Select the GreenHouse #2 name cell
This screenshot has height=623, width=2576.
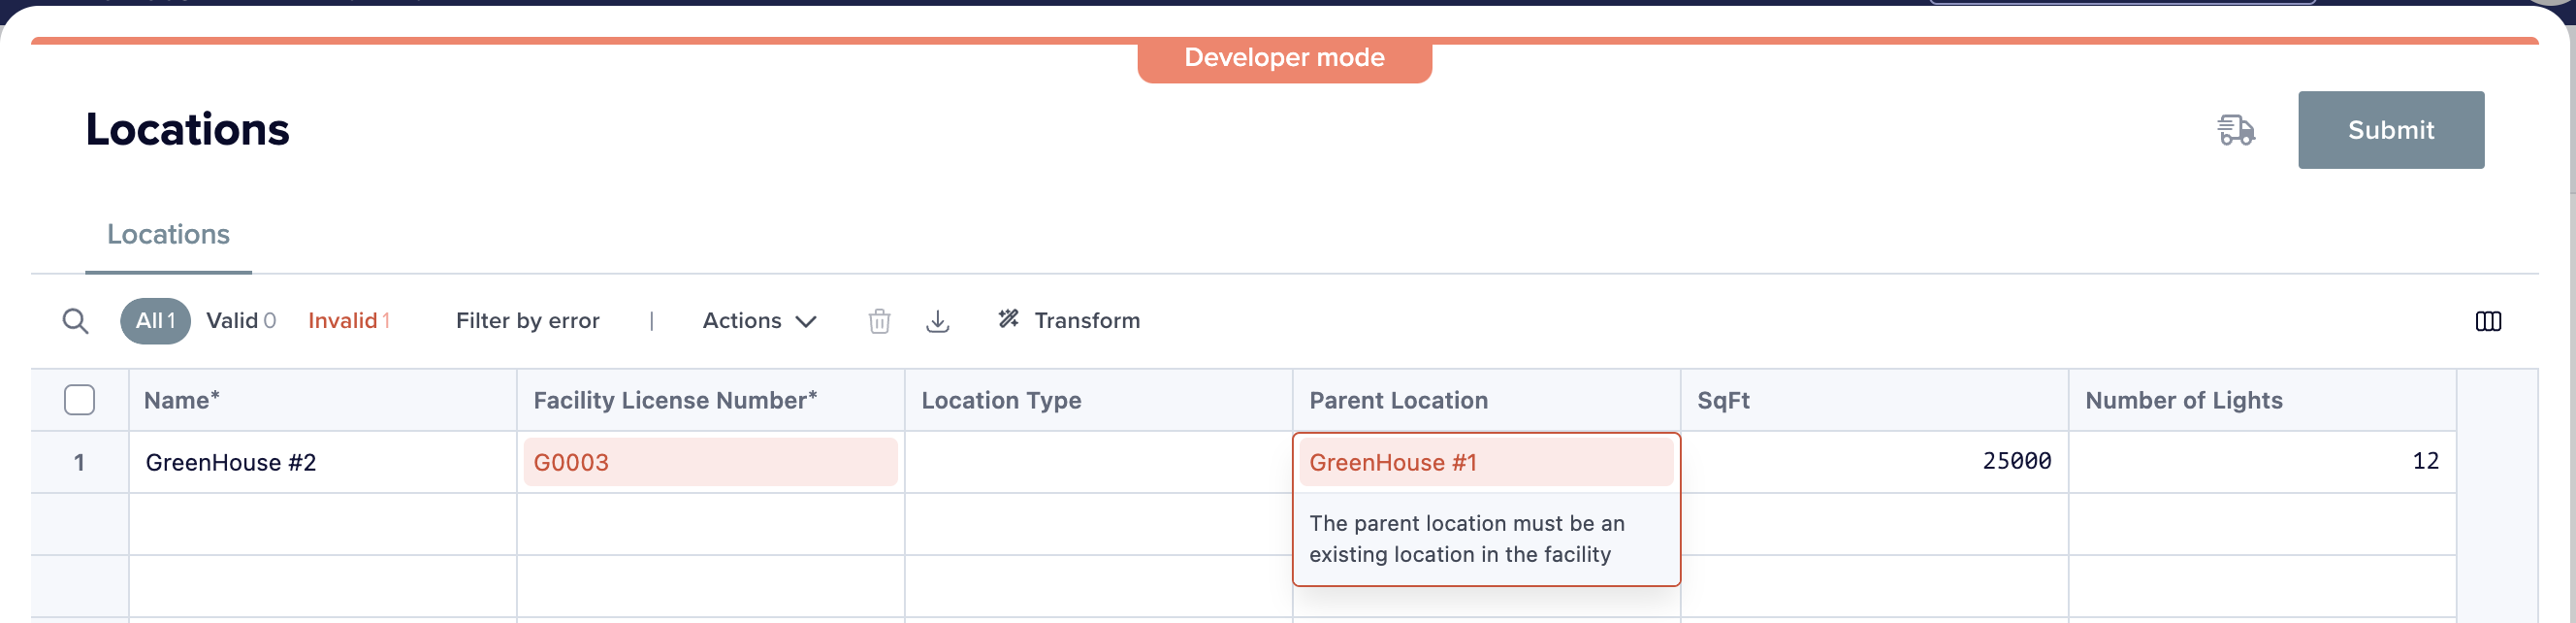(x=323, y=462)
